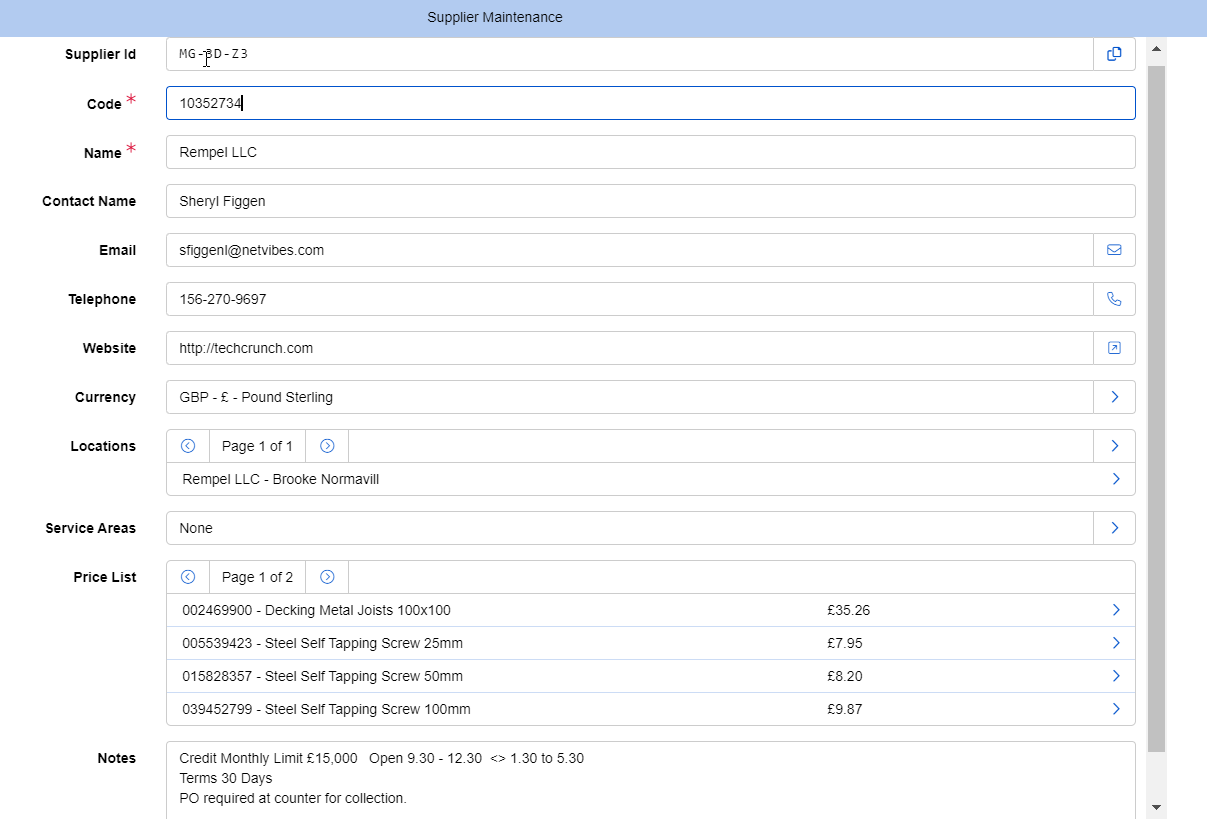The image size is (1207, 819).
Task: Open Rempel LLC - Brooke Normavill chevron
Action: pyautogui.click(x=1116, y=479)
